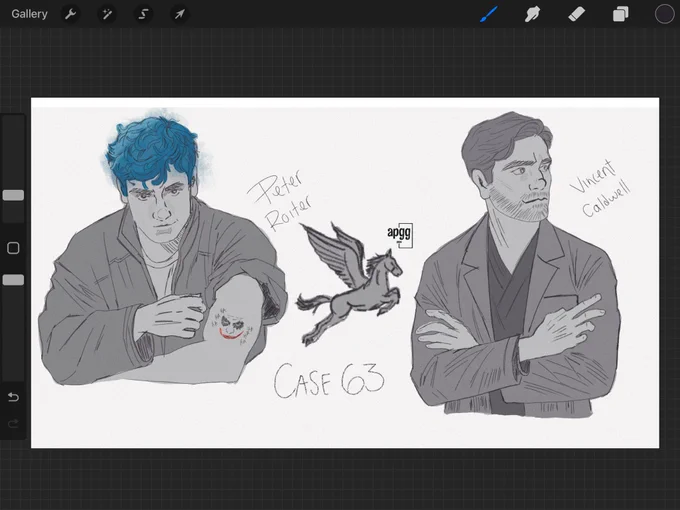
Task: Activate the Transform arrow tool
Action: coord(179,14)
